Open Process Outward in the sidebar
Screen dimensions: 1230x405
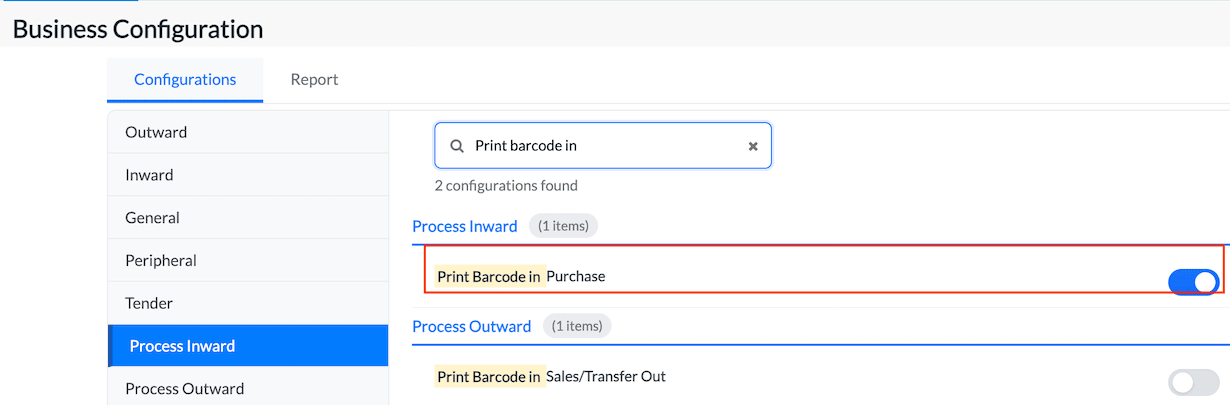[x=184, y=388]
